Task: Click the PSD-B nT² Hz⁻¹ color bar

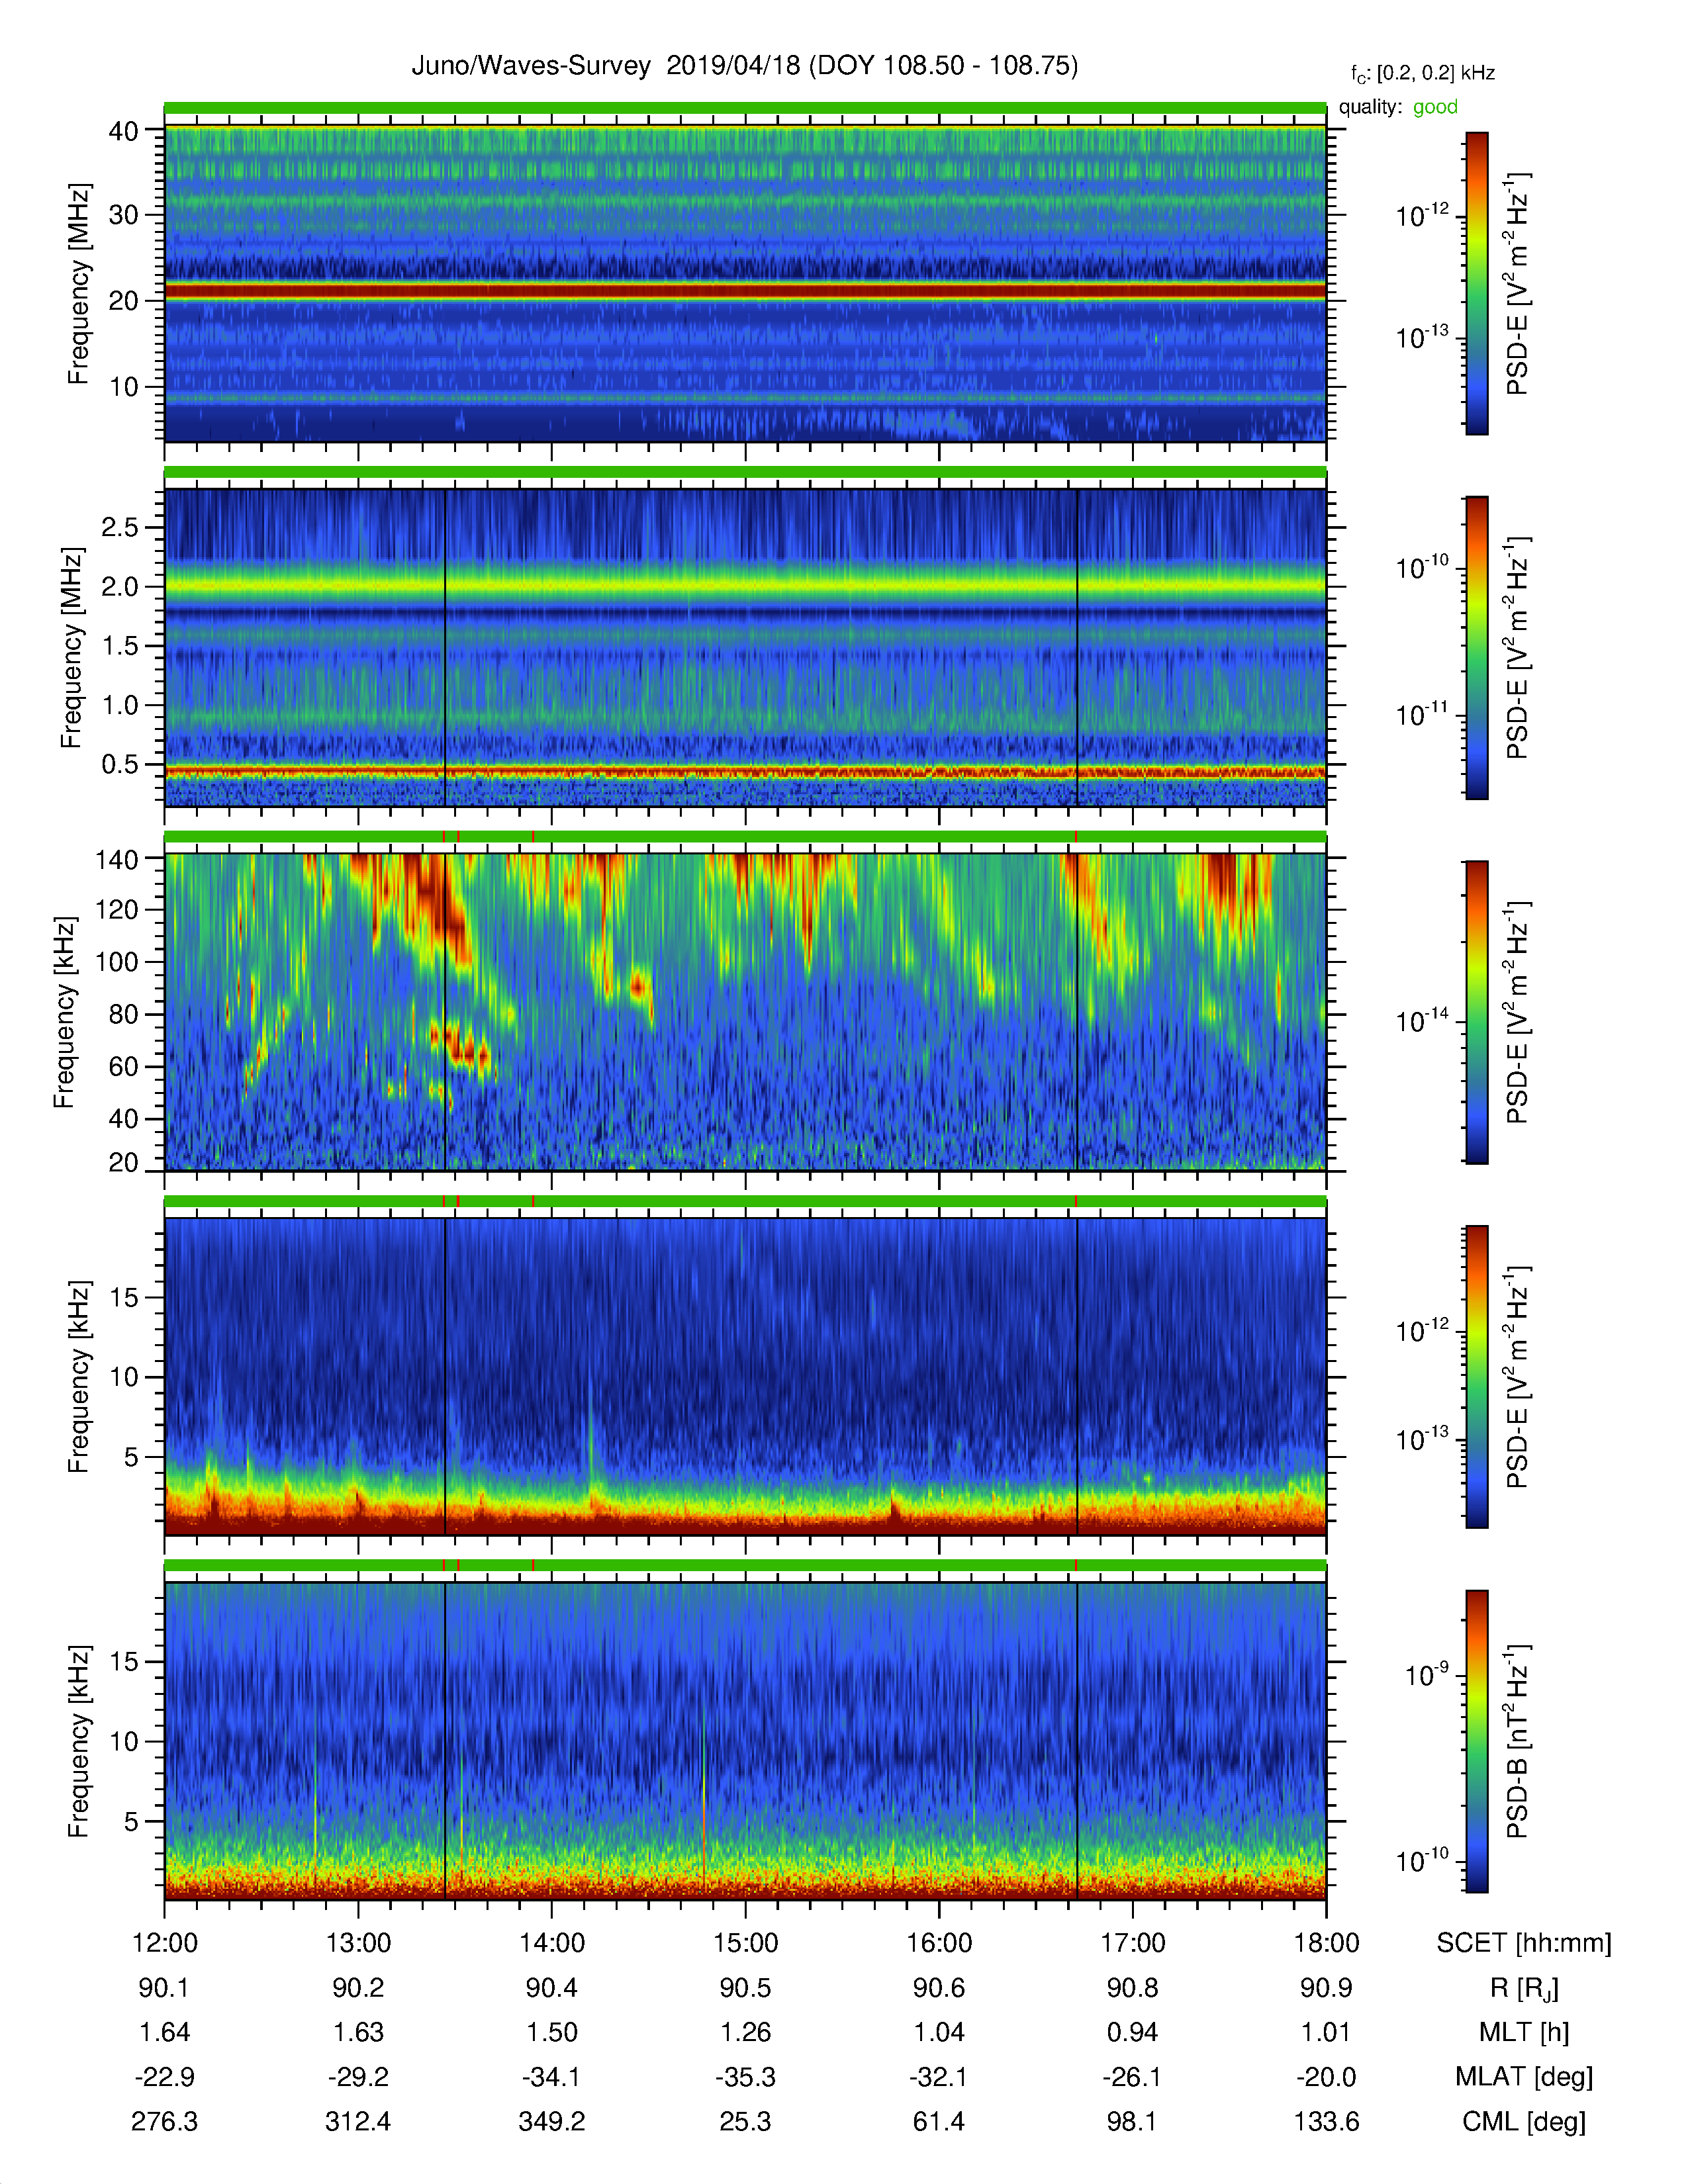Action: pos(1477,1741)
